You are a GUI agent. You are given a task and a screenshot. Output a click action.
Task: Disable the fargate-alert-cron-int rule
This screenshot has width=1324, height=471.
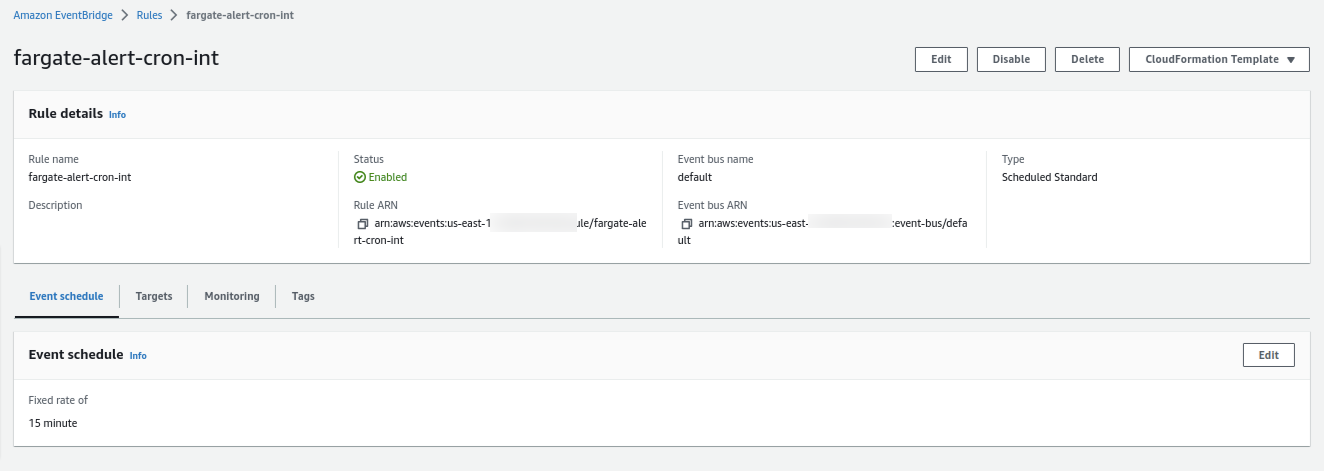tap(1010, 59)
